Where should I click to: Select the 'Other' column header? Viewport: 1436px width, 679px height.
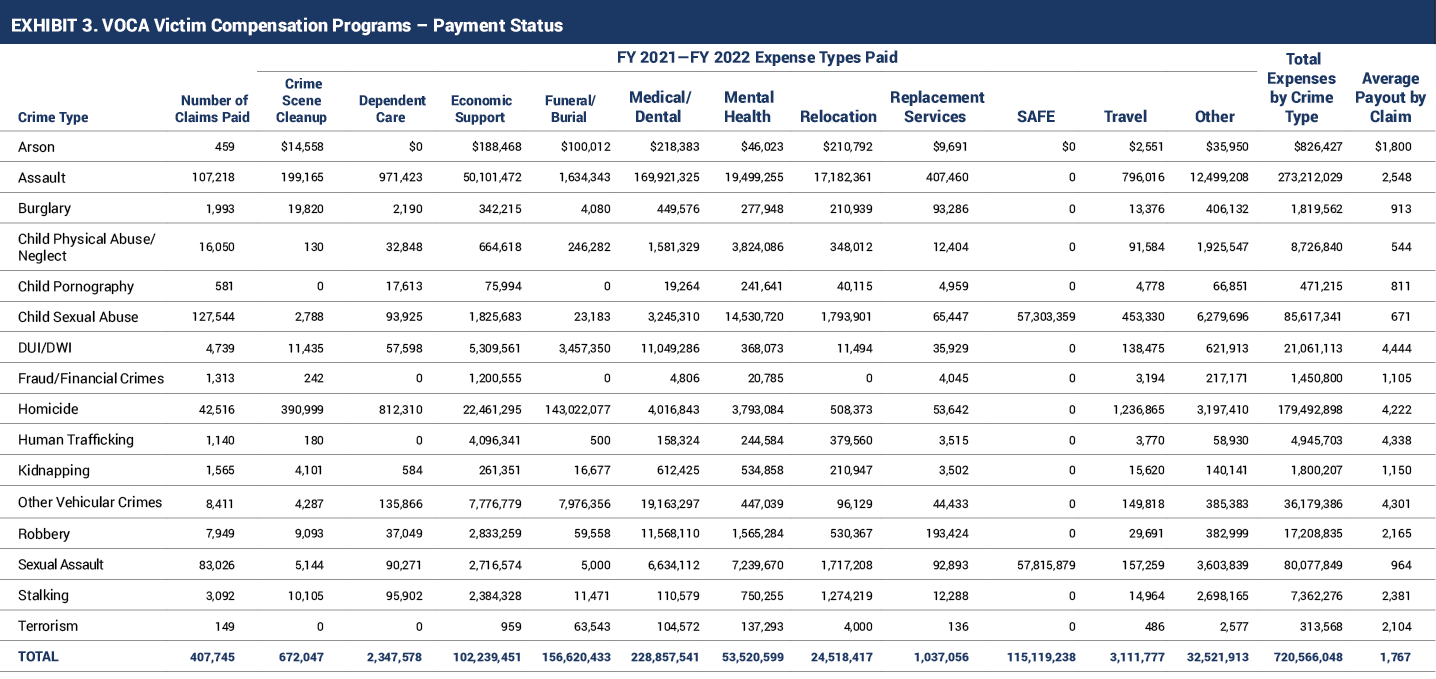tap(1214, 117)
